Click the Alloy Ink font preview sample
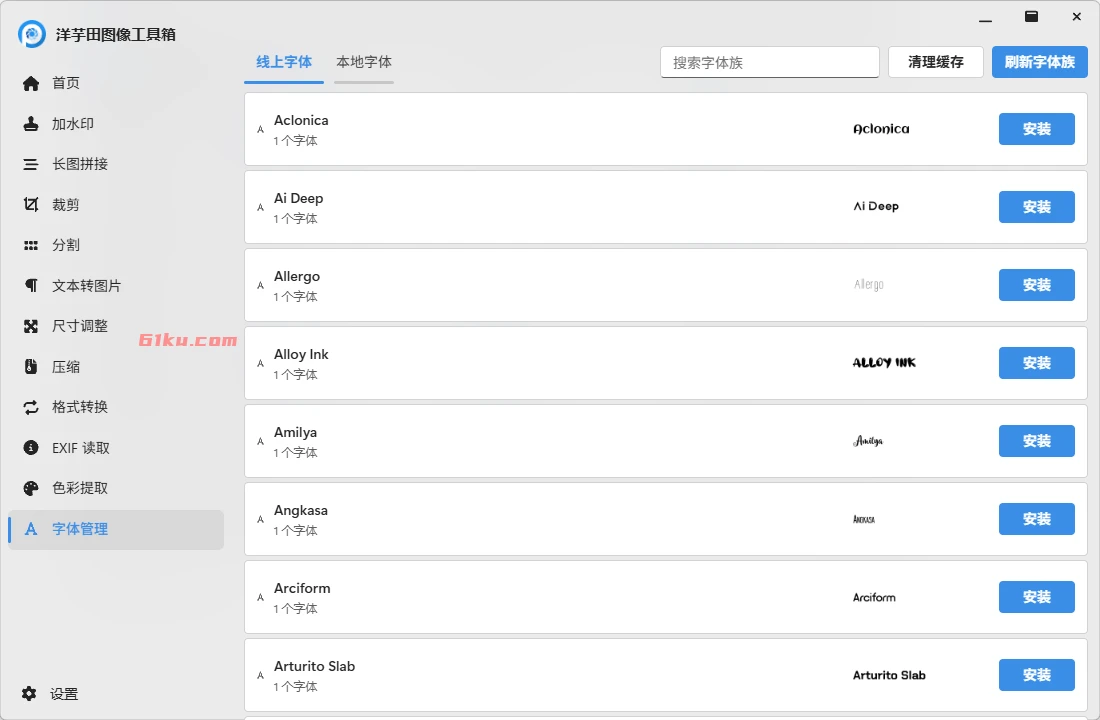This screenshot has height=720, width=1100. coord(884,363)
